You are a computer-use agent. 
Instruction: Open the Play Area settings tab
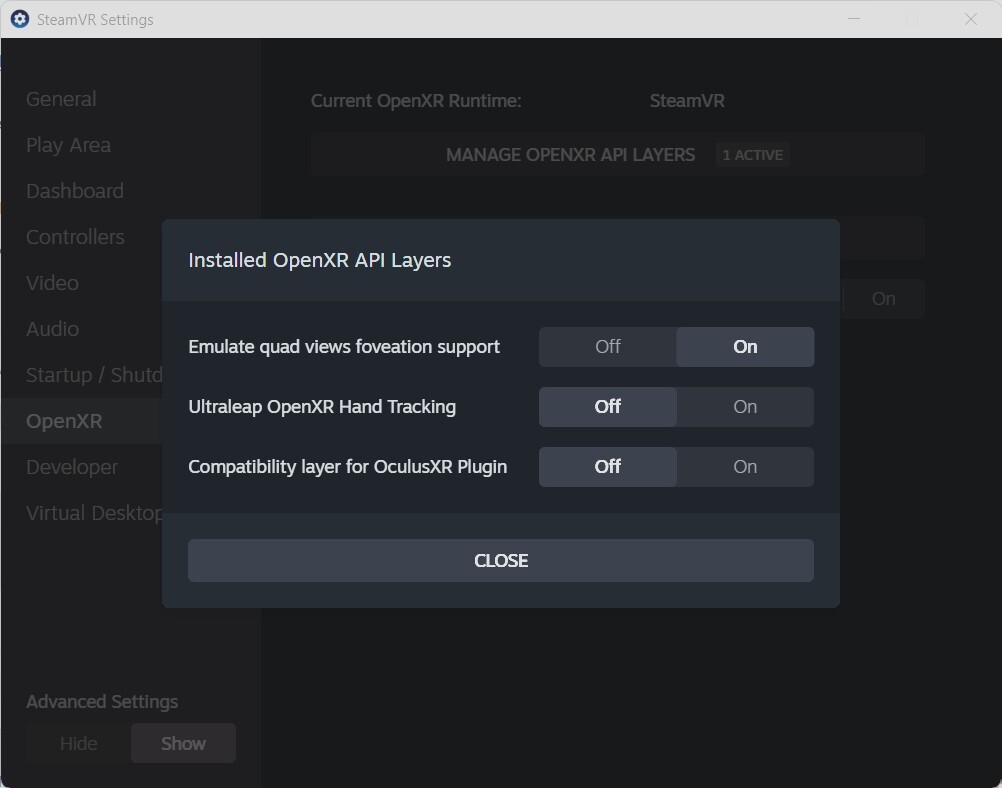tap(68, 145)
